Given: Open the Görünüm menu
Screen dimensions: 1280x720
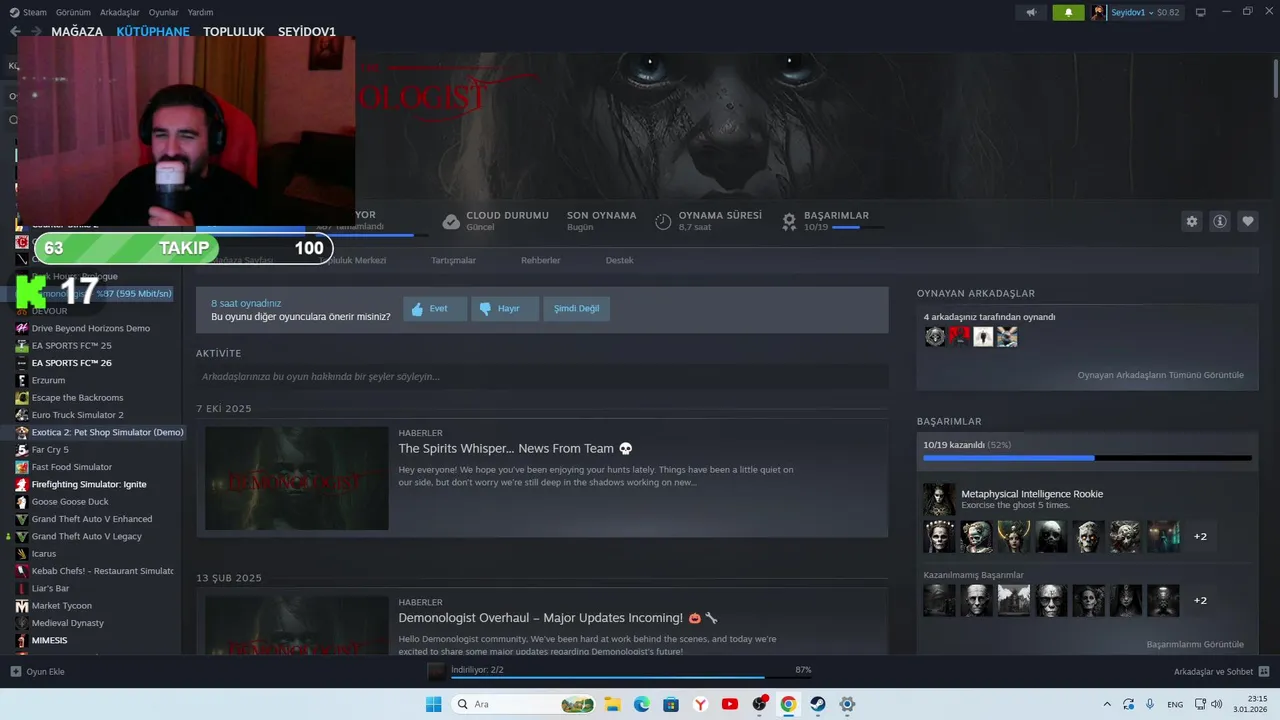Looking at the screenshot, I should (74, 12).
